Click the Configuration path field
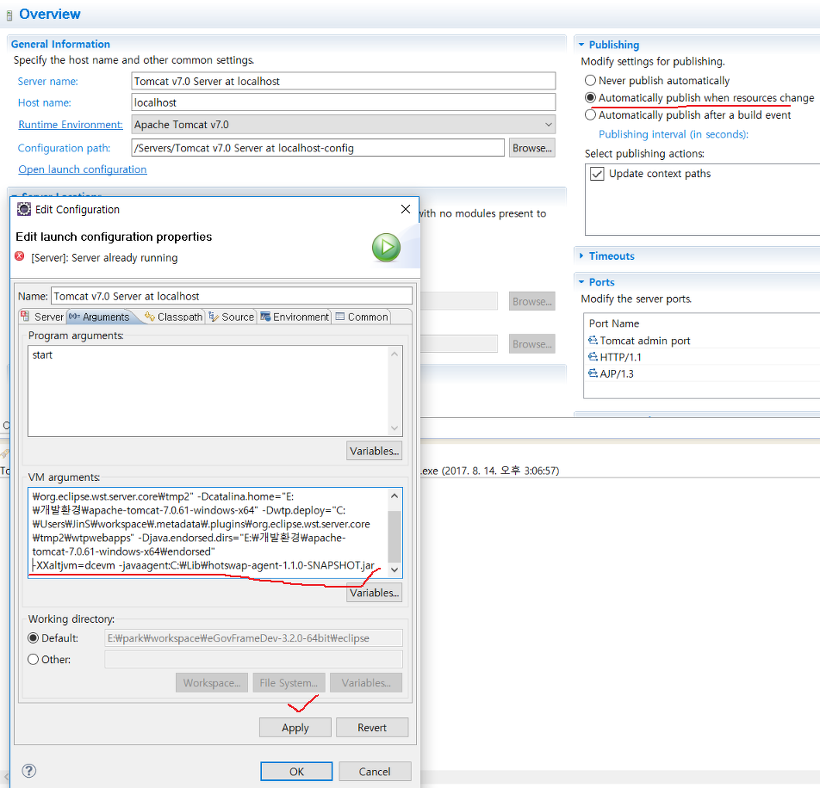The height and width of the screenshot is (788, 820). 318,148
